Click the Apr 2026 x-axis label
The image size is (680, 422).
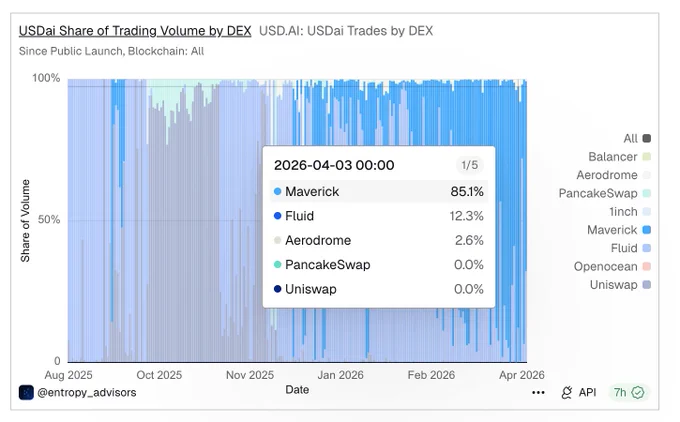point(522,375)
